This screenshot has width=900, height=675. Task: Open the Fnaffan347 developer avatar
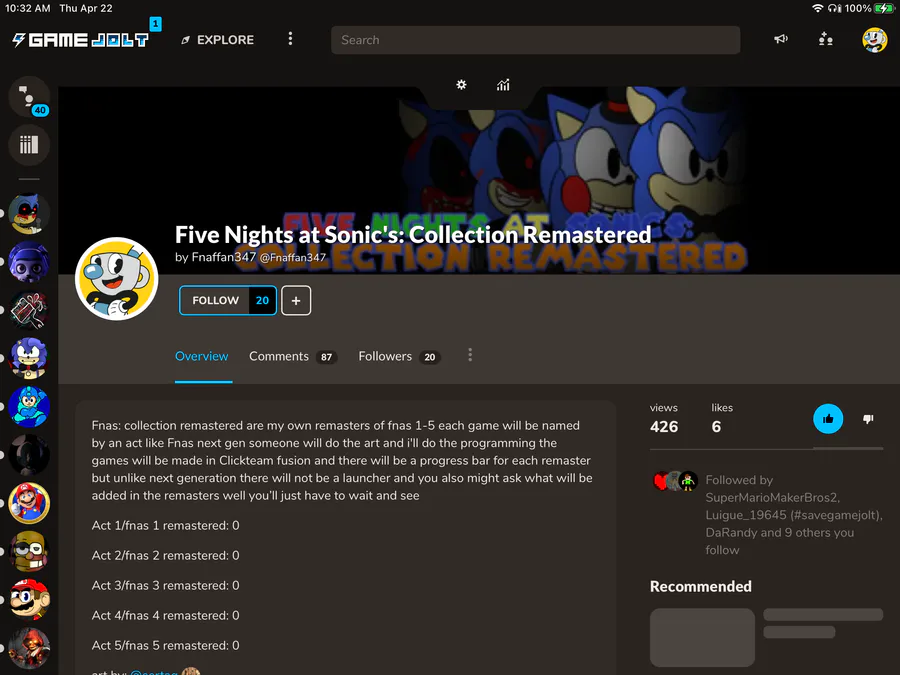pyautogui.click(x=117, y=279)
